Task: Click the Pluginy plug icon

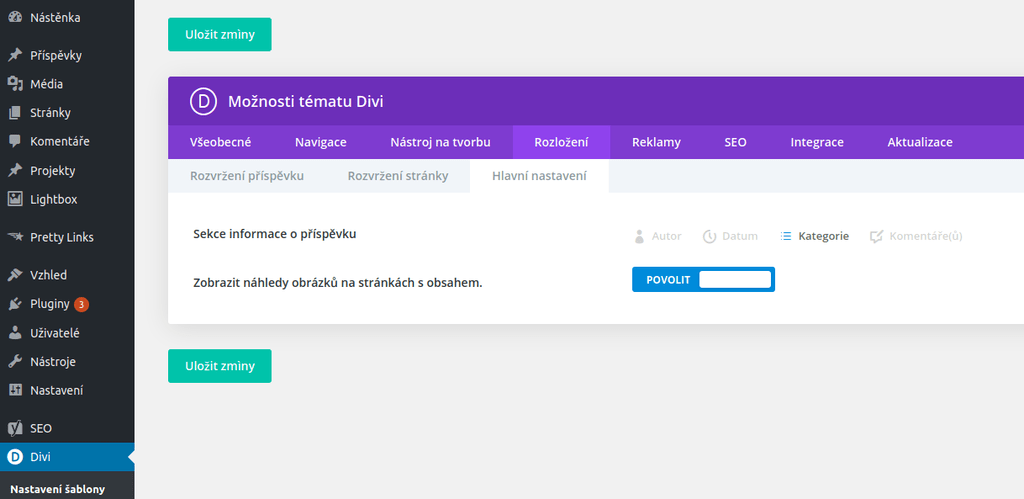Action: click(x=14, y=304)
